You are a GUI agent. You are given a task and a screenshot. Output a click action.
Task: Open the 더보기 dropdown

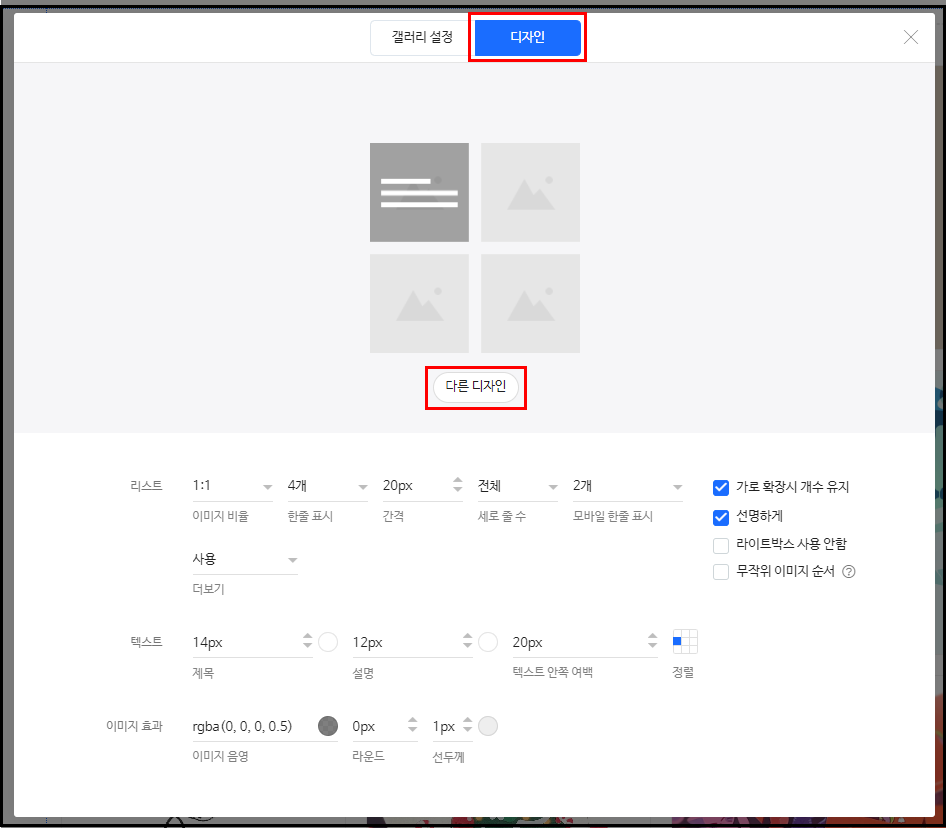(x=245, y=558)
